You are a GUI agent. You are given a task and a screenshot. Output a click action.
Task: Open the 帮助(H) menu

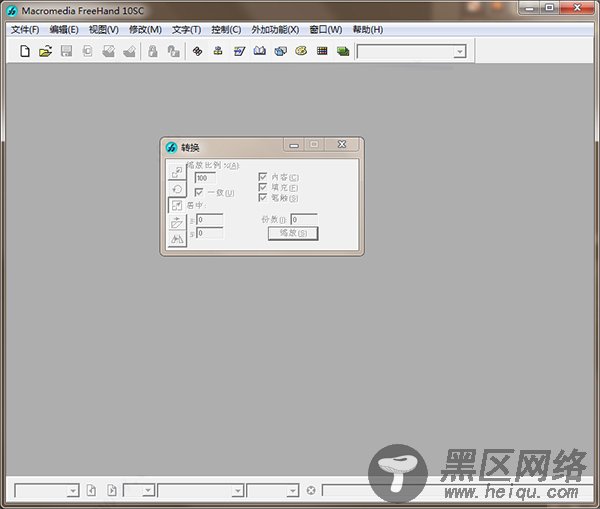coord(368,30)
